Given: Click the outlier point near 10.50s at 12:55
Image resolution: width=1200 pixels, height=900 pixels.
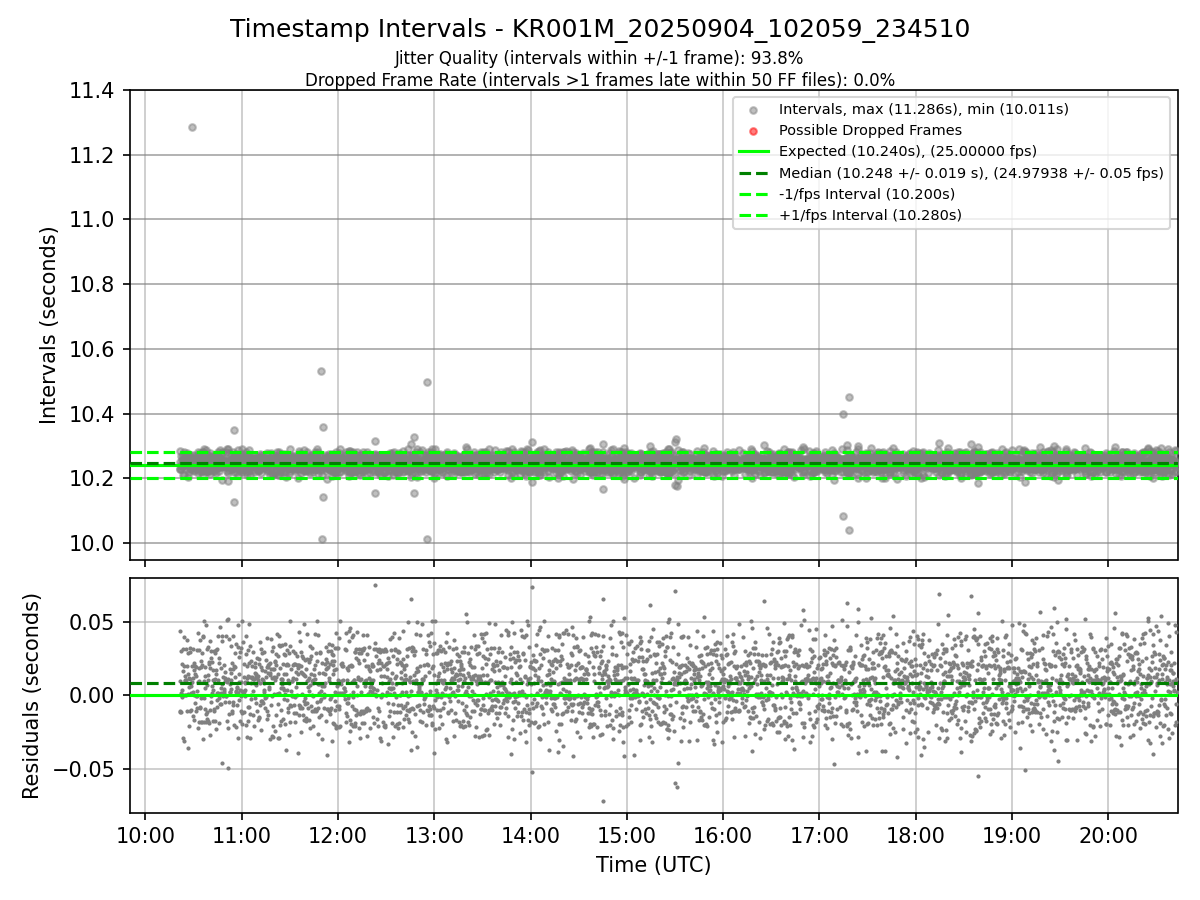Looking at the screenshot, I should click(x=427, y=382).
